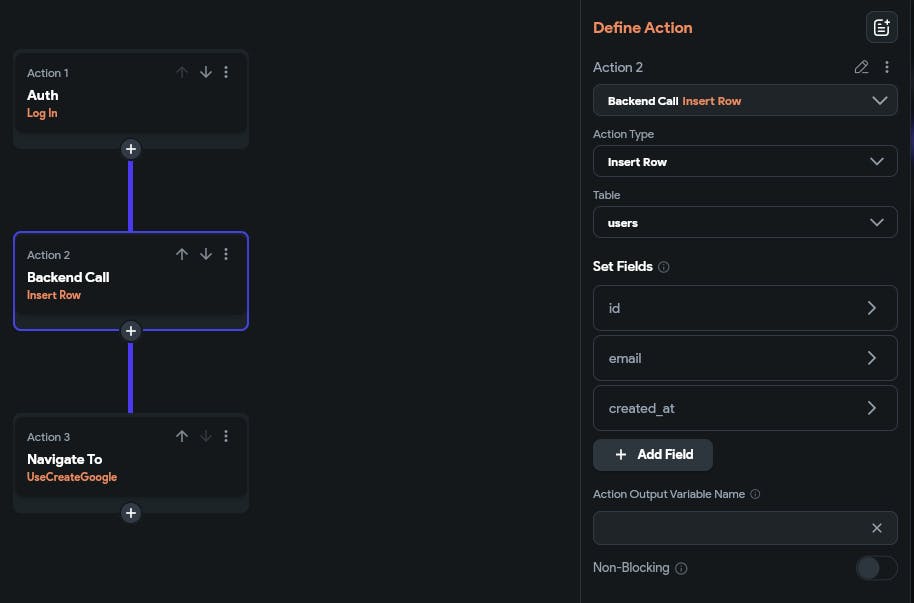Add action with plus below Auth card
The image size is (914, 603).
(131, 149)
